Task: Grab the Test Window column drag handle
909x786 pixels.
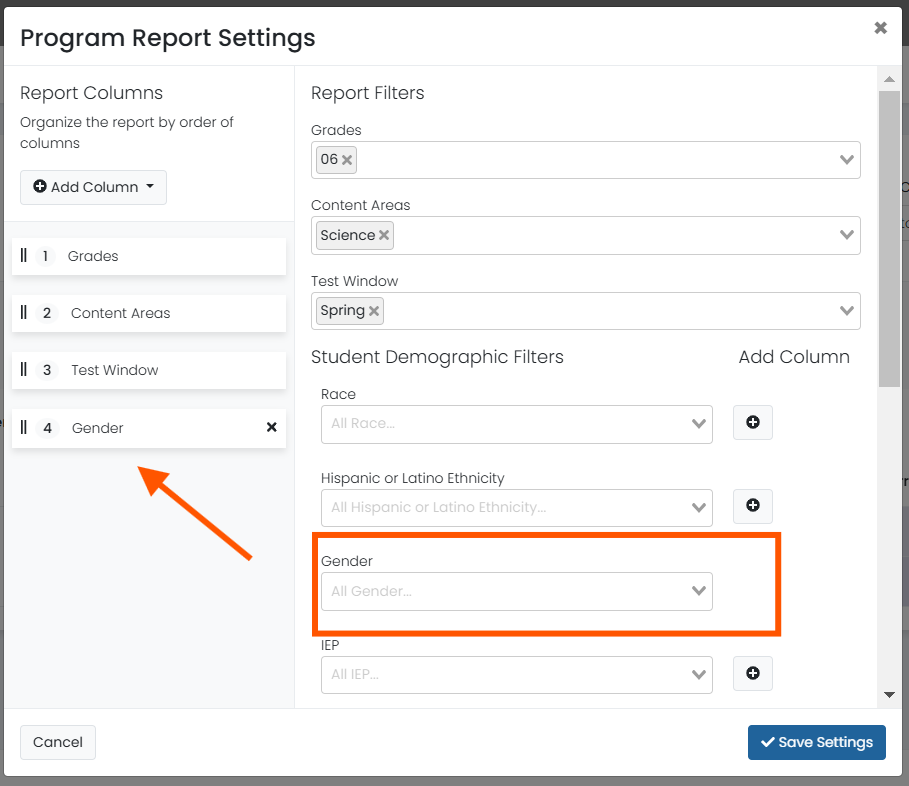Action: (24, 370)
